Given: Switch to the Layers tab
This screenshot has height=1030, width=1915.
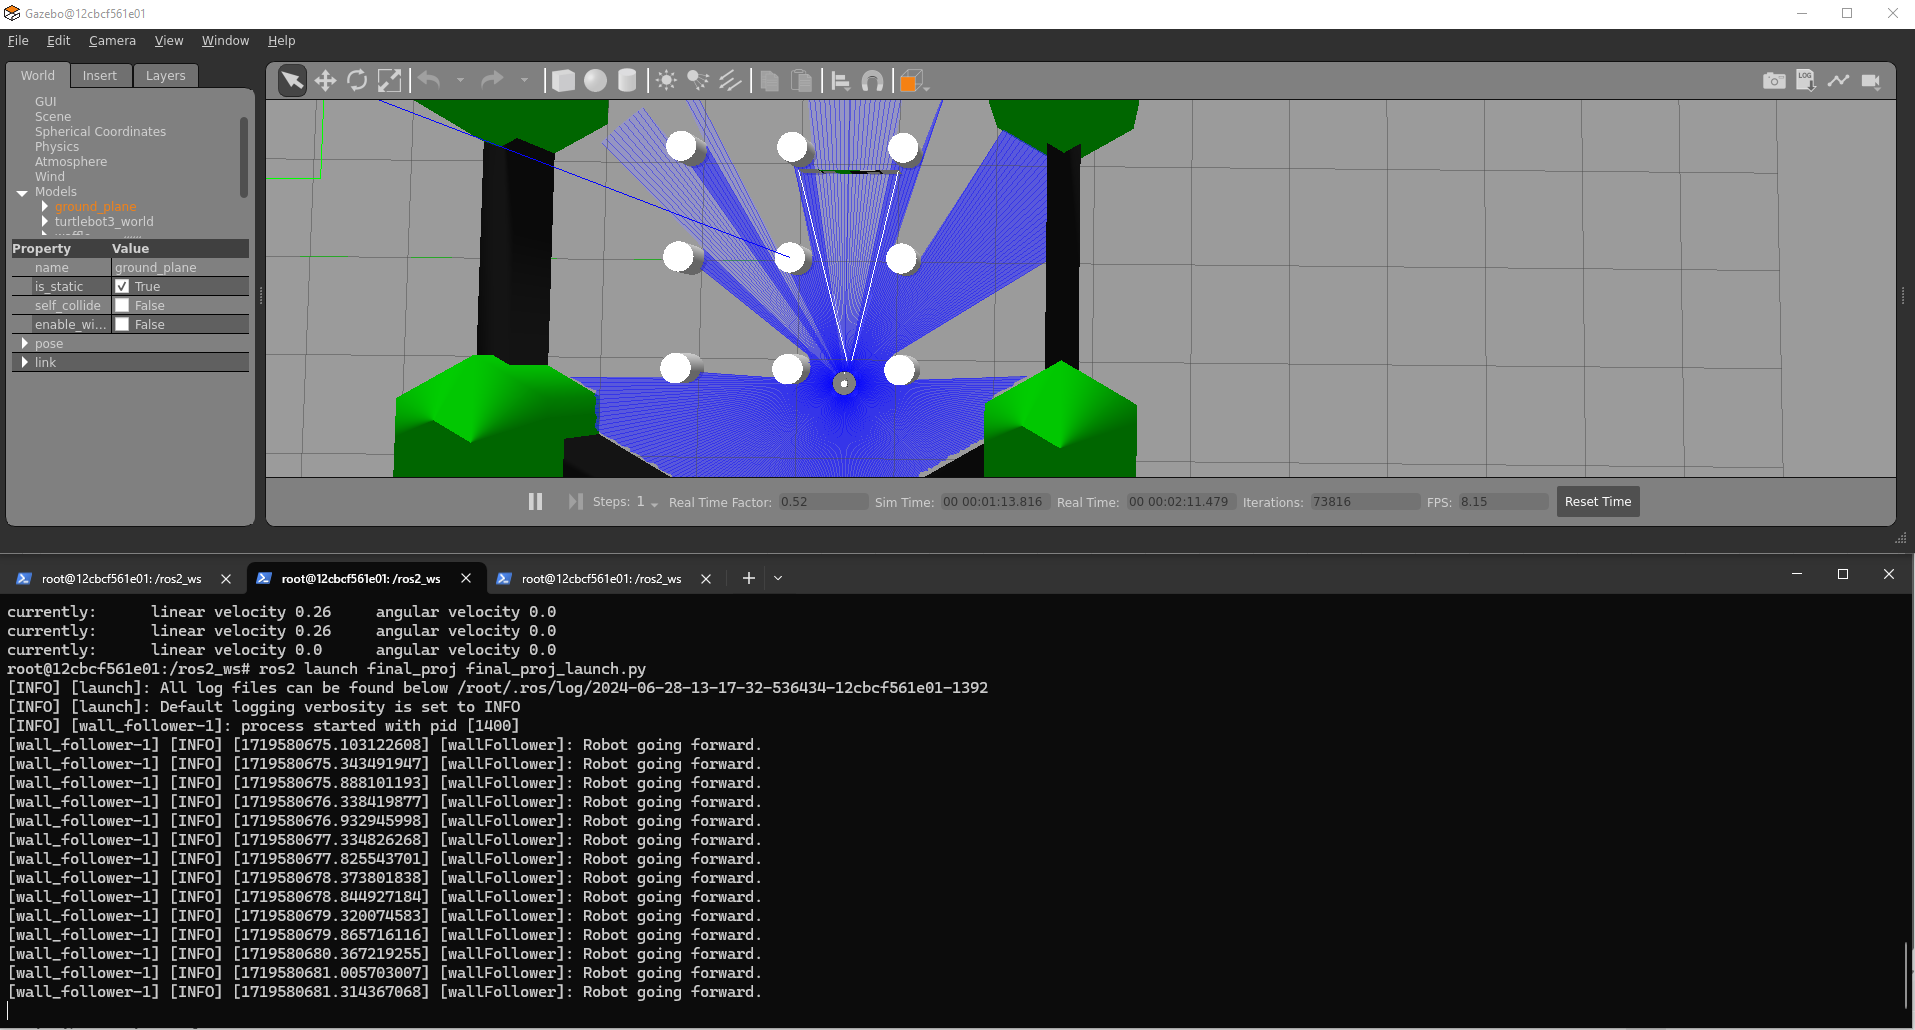Looking at the screenshot, I should [x=166, y=76].
